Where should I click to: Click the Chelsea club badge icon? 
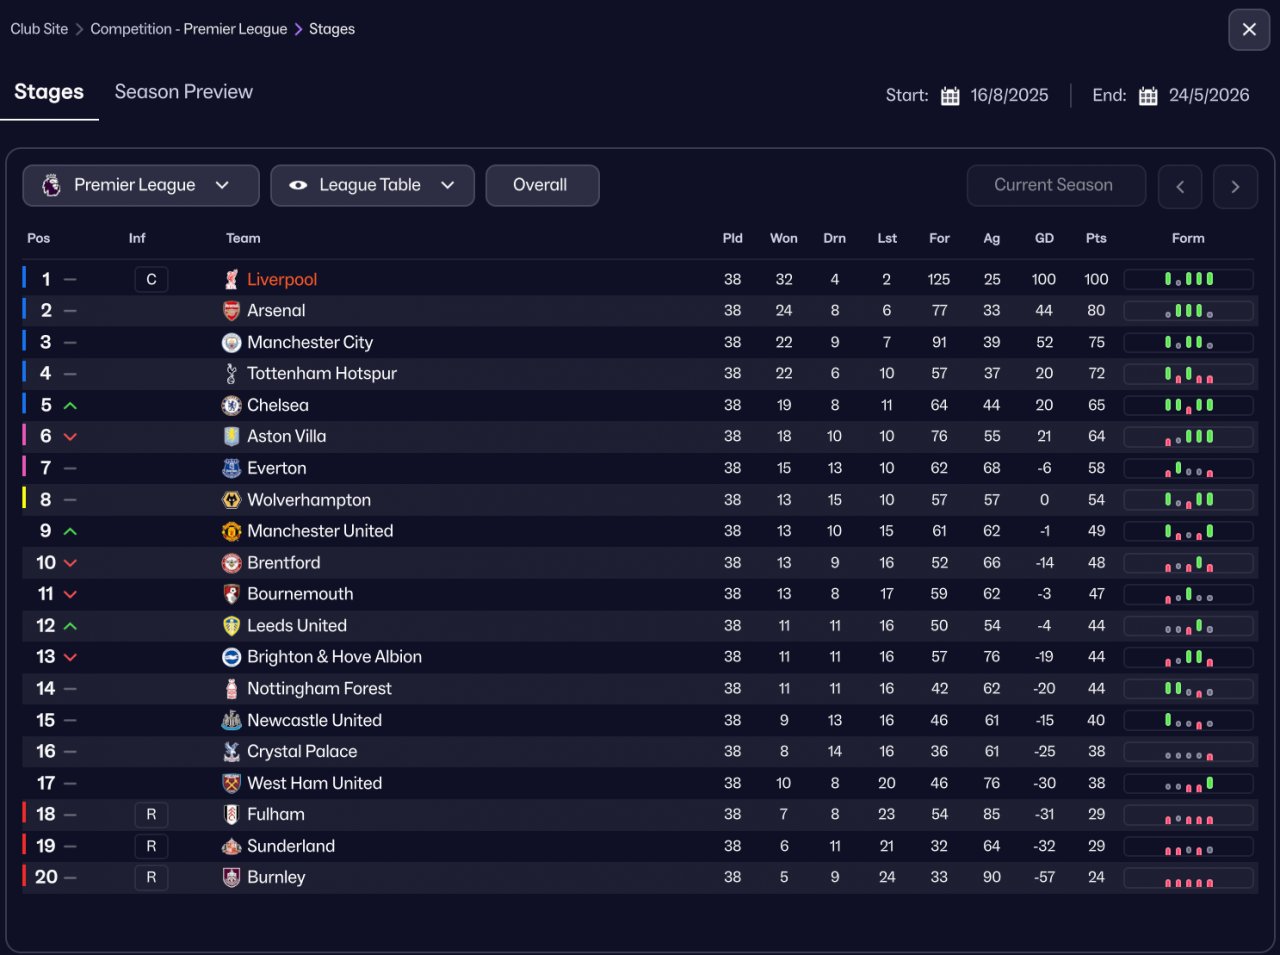231,406
